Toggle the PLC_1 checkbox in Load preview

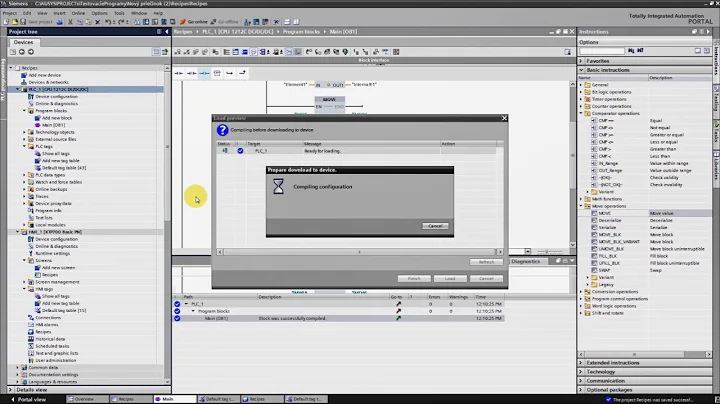coord(240,151)
